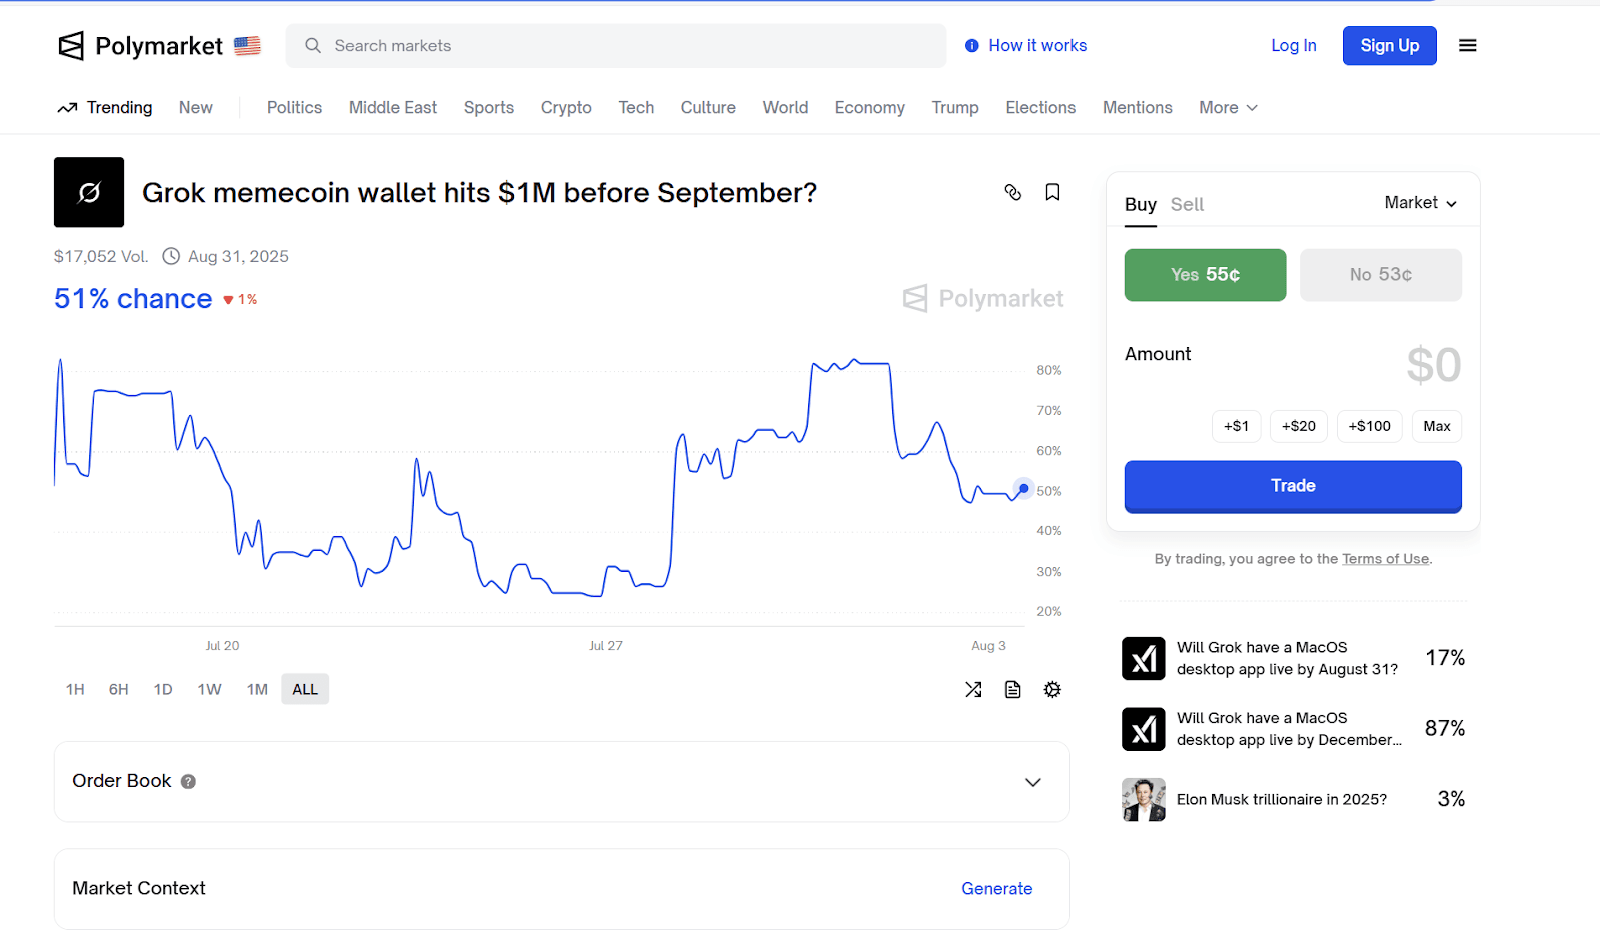Click the Polymarket logo icon
Screen dimensions: 1600x945
click(x=71, y=46)
